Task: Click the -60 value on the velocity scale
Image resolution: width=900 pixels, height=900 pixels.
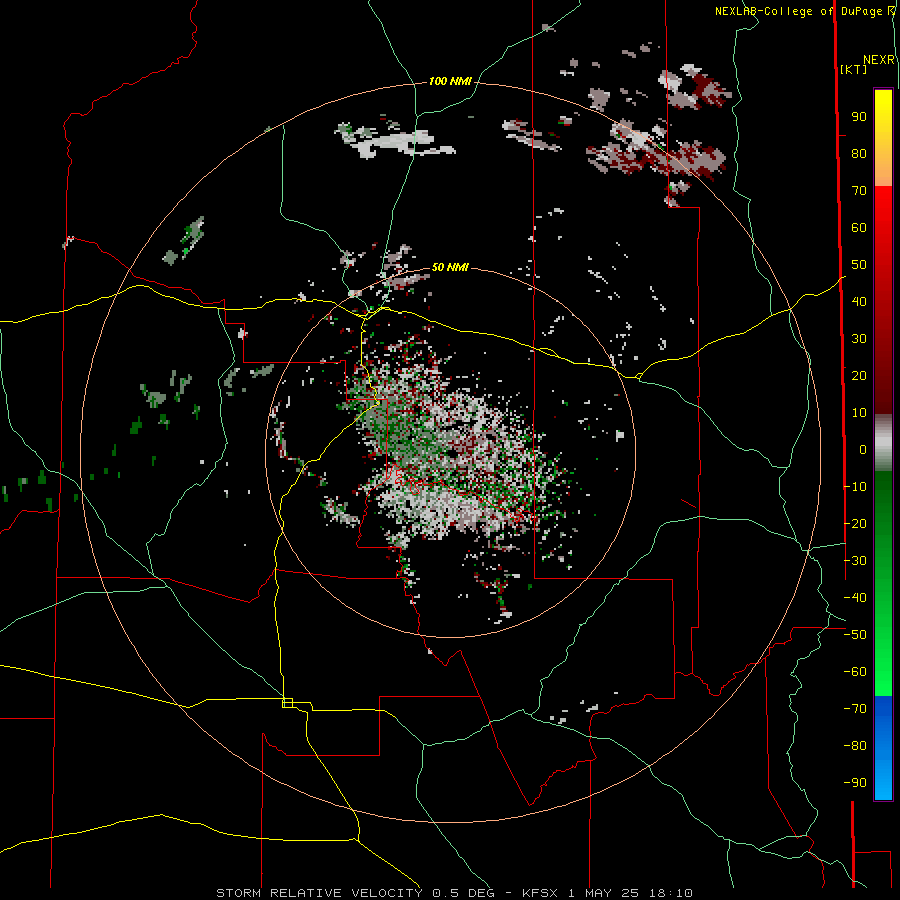Action: pyautogui.click(x=855, y=672)
